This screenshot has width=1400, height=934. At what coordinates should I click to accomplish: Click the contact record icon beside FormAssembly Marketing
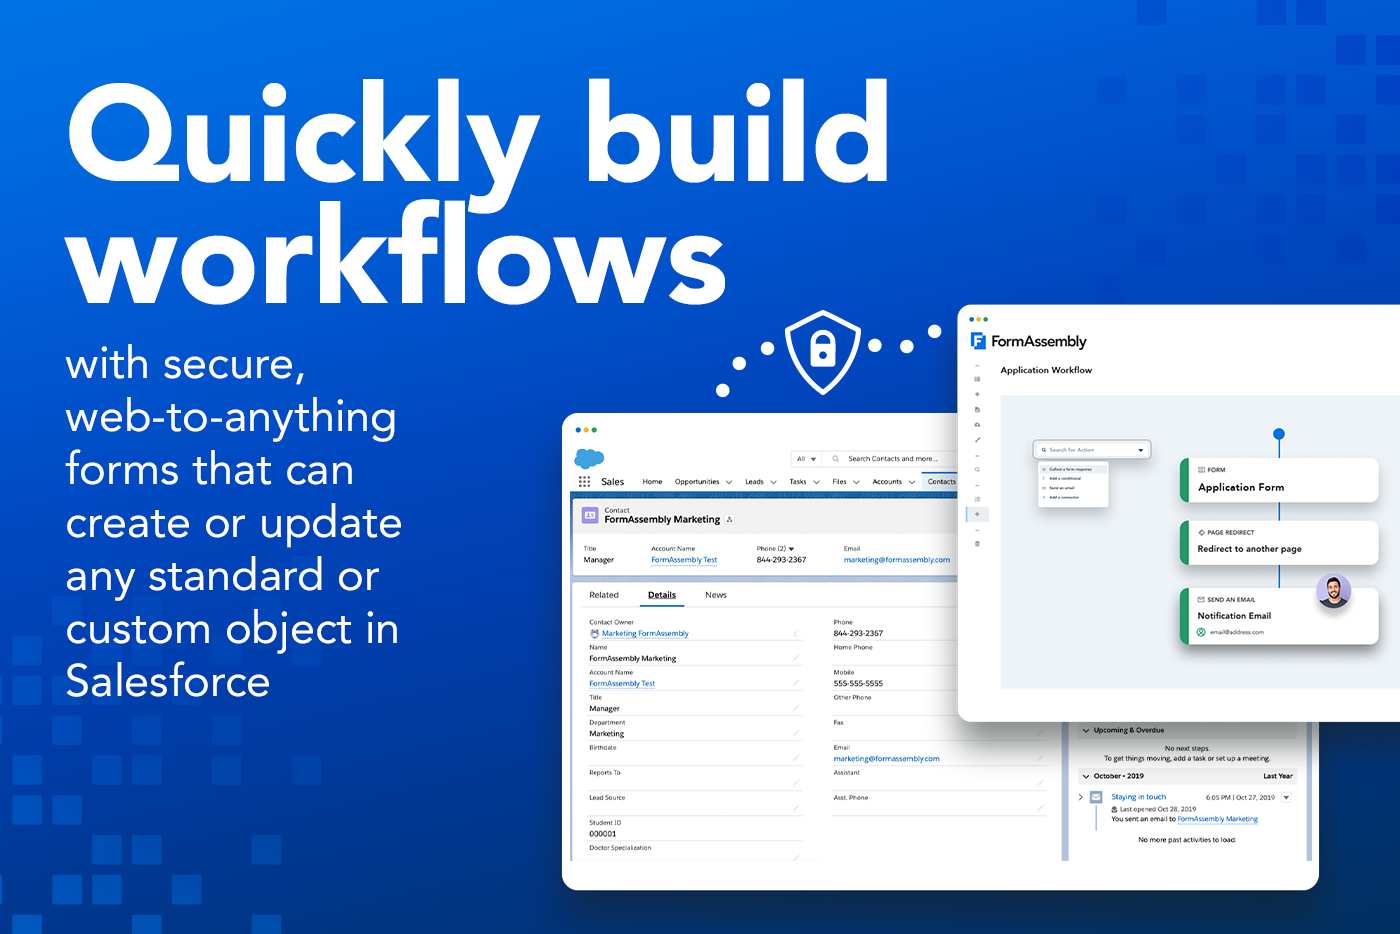click(590, 515)
